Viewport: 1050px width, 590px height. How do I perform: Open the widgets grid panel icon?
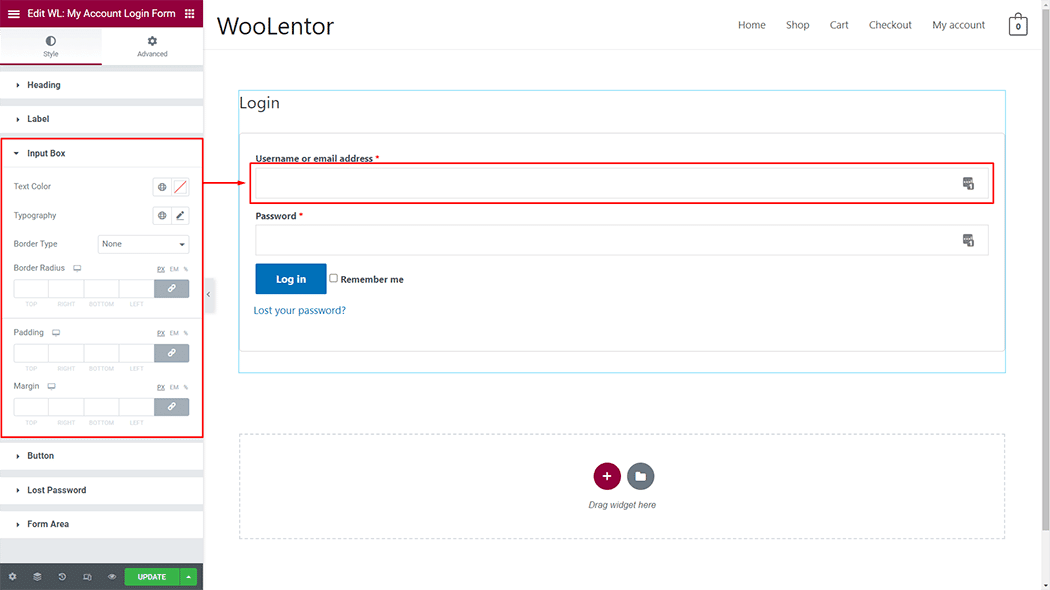point(190,14)
